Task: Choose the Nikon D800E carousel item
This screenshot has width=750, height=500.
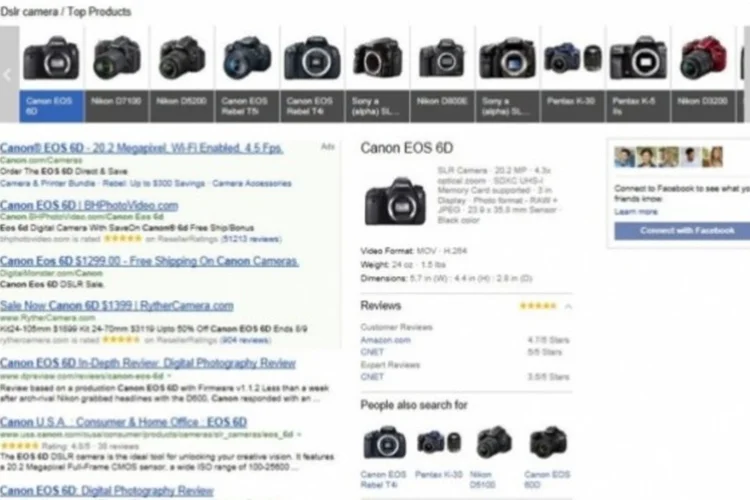Action: 442,74
